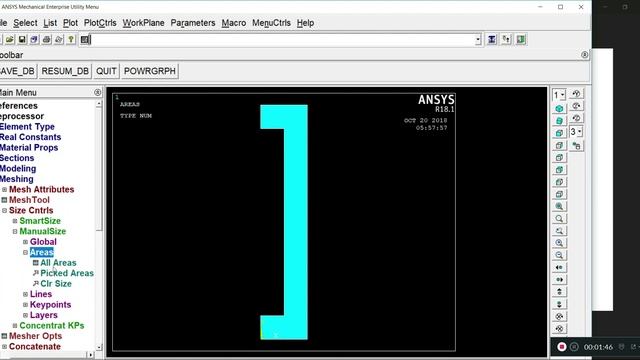Screen dimensions: 640x360
Task: Open the active window number dropdown showing 1
Action: pyautogui.click(x=559, y=95)
